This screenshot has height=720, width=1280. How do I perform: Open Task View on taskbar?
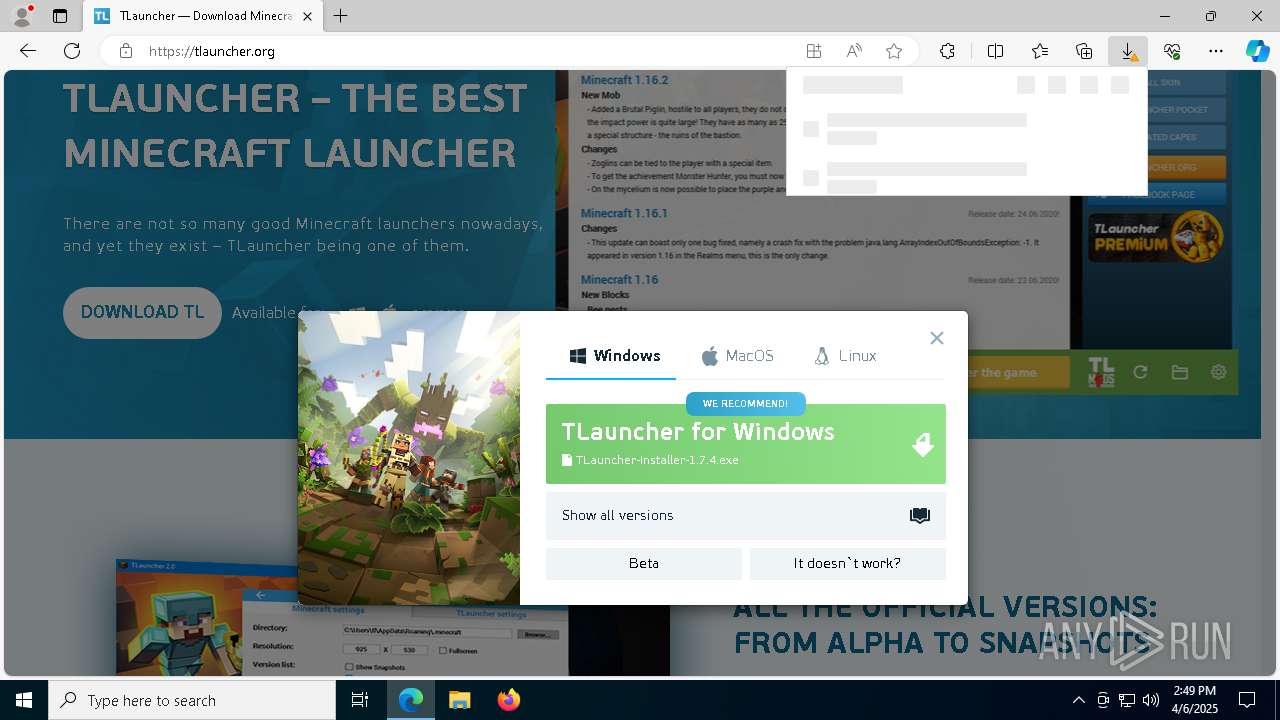(360, 700)
